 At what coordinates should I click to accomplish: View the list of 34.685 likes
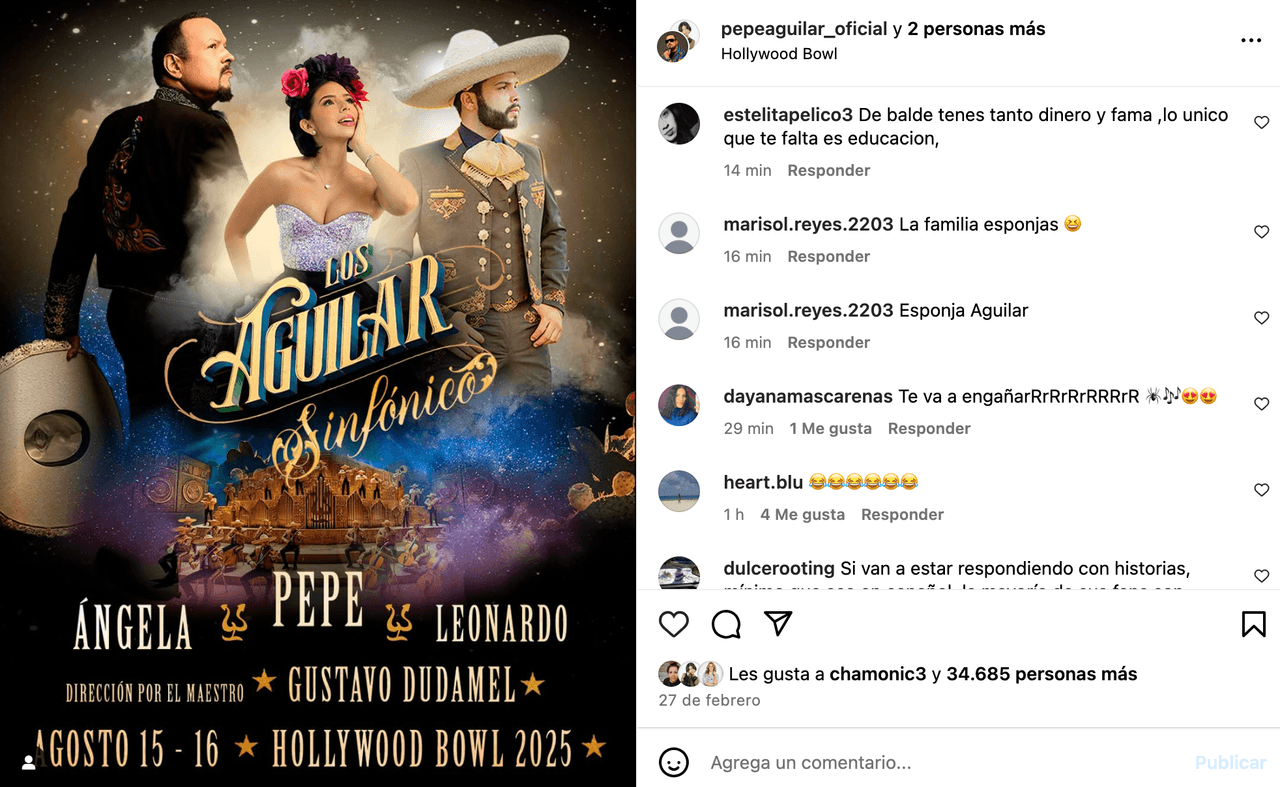[x=1042, y=674]
